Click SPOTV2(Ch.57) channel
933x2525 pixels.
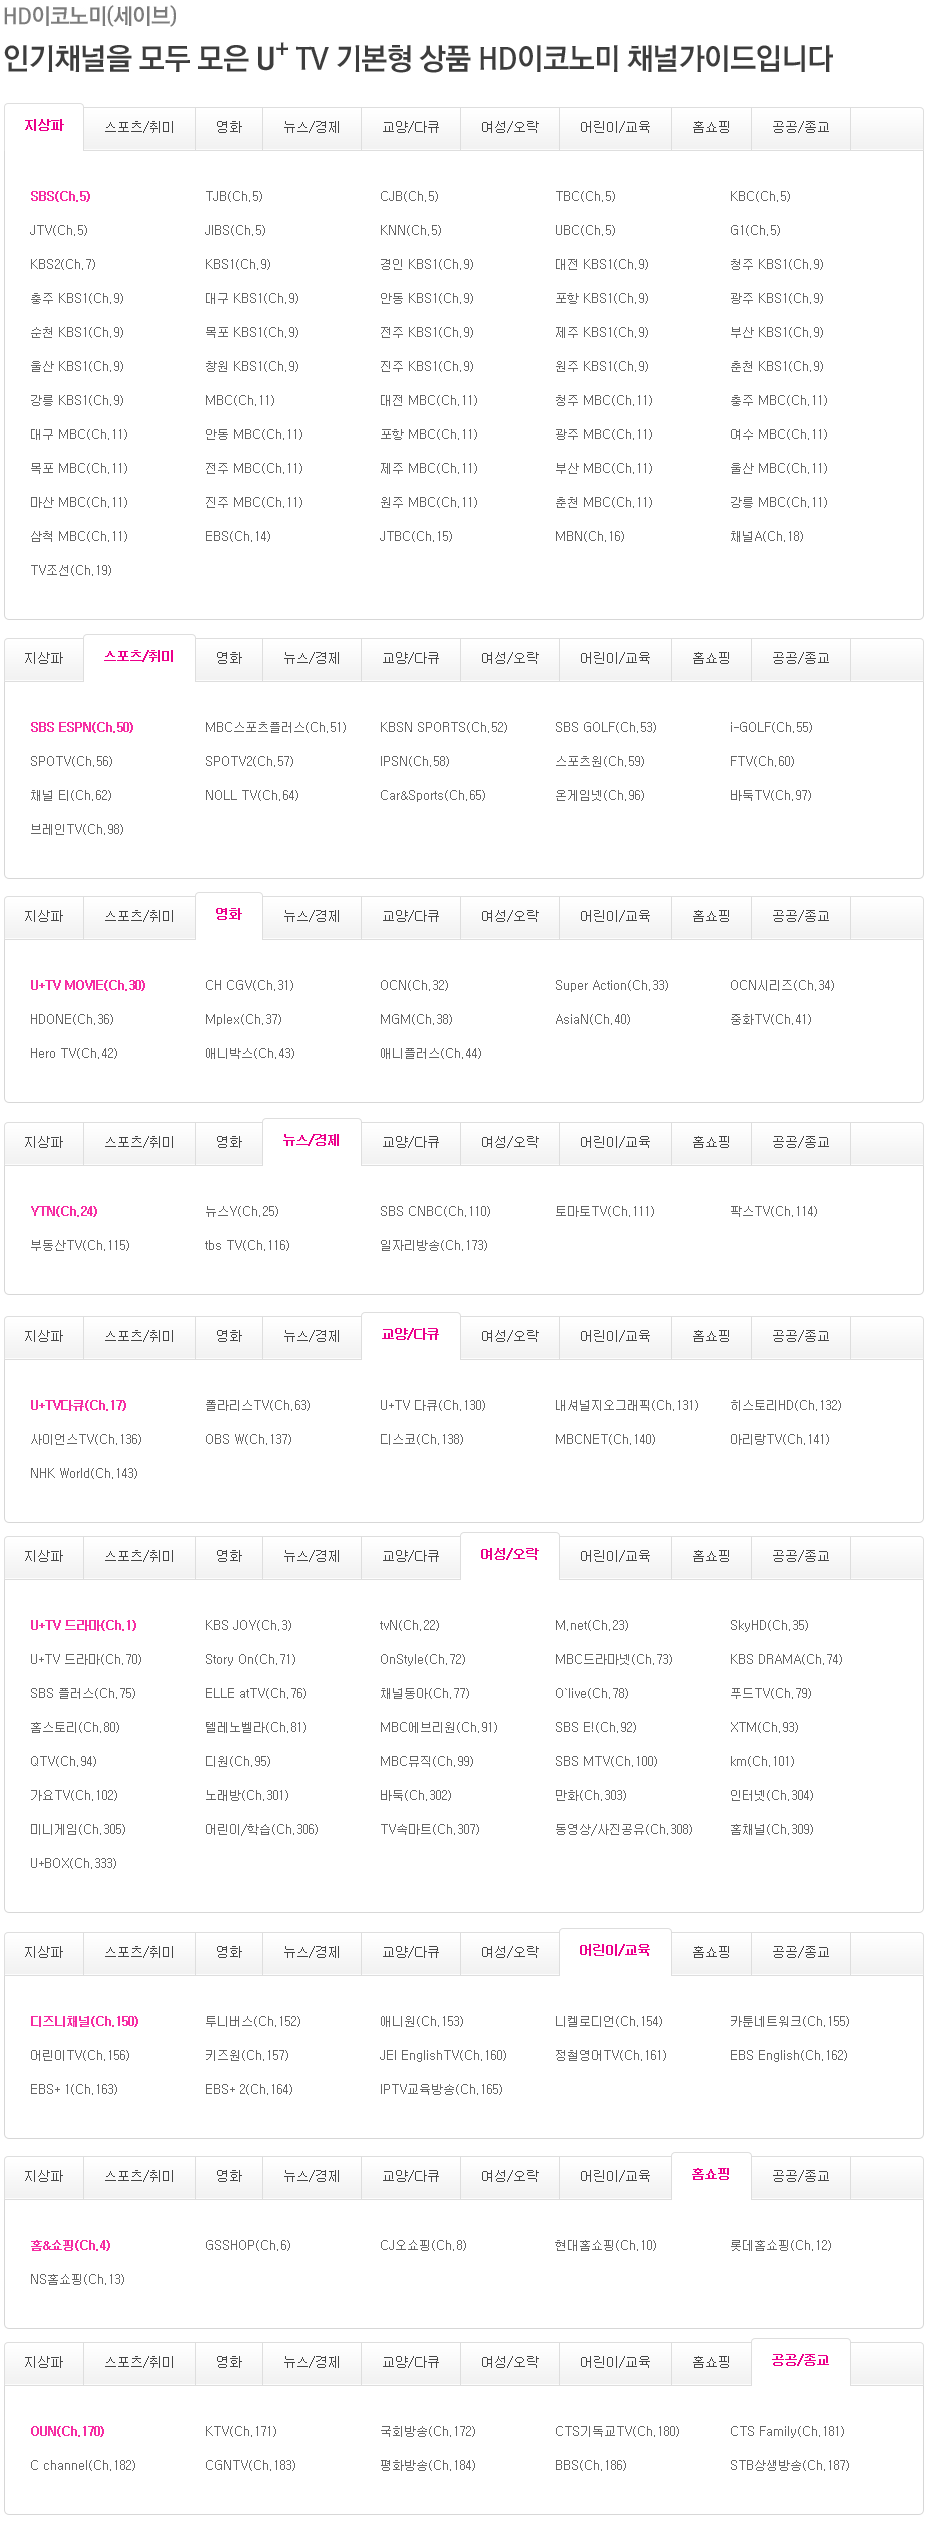[249, 762]
